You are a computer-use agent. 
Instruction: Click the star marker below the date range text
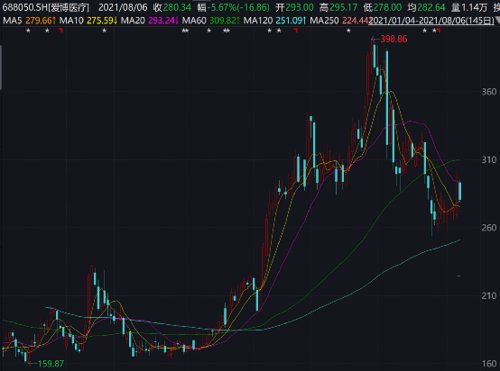click(x=425, y=31)
